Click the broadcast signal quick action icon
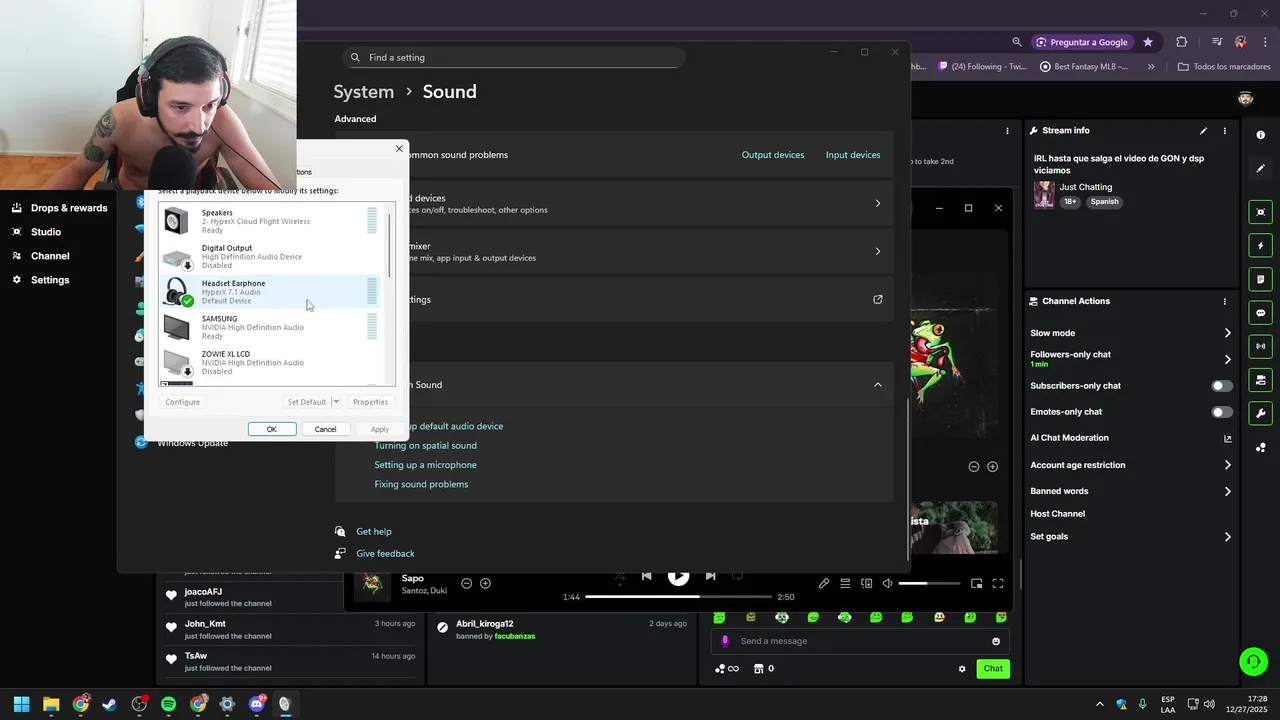The image size is (1280, 720). 1260,346
